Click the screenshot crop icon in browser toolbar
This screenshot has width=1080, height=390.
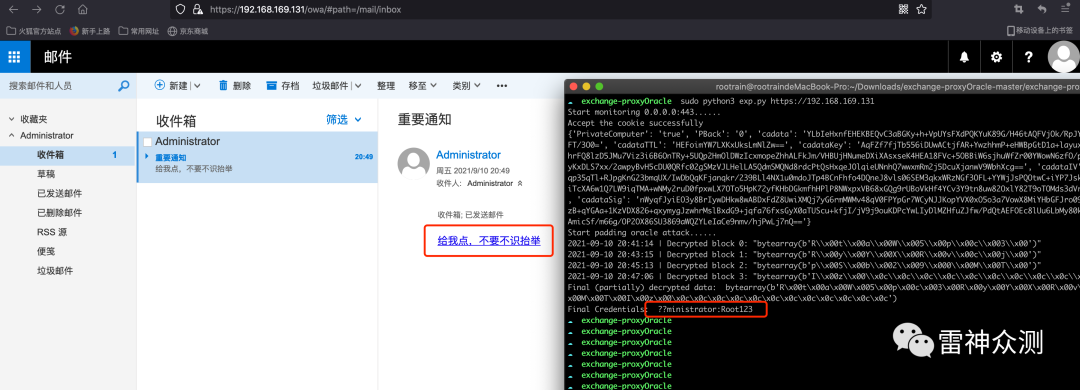[x=1018, y=9]
